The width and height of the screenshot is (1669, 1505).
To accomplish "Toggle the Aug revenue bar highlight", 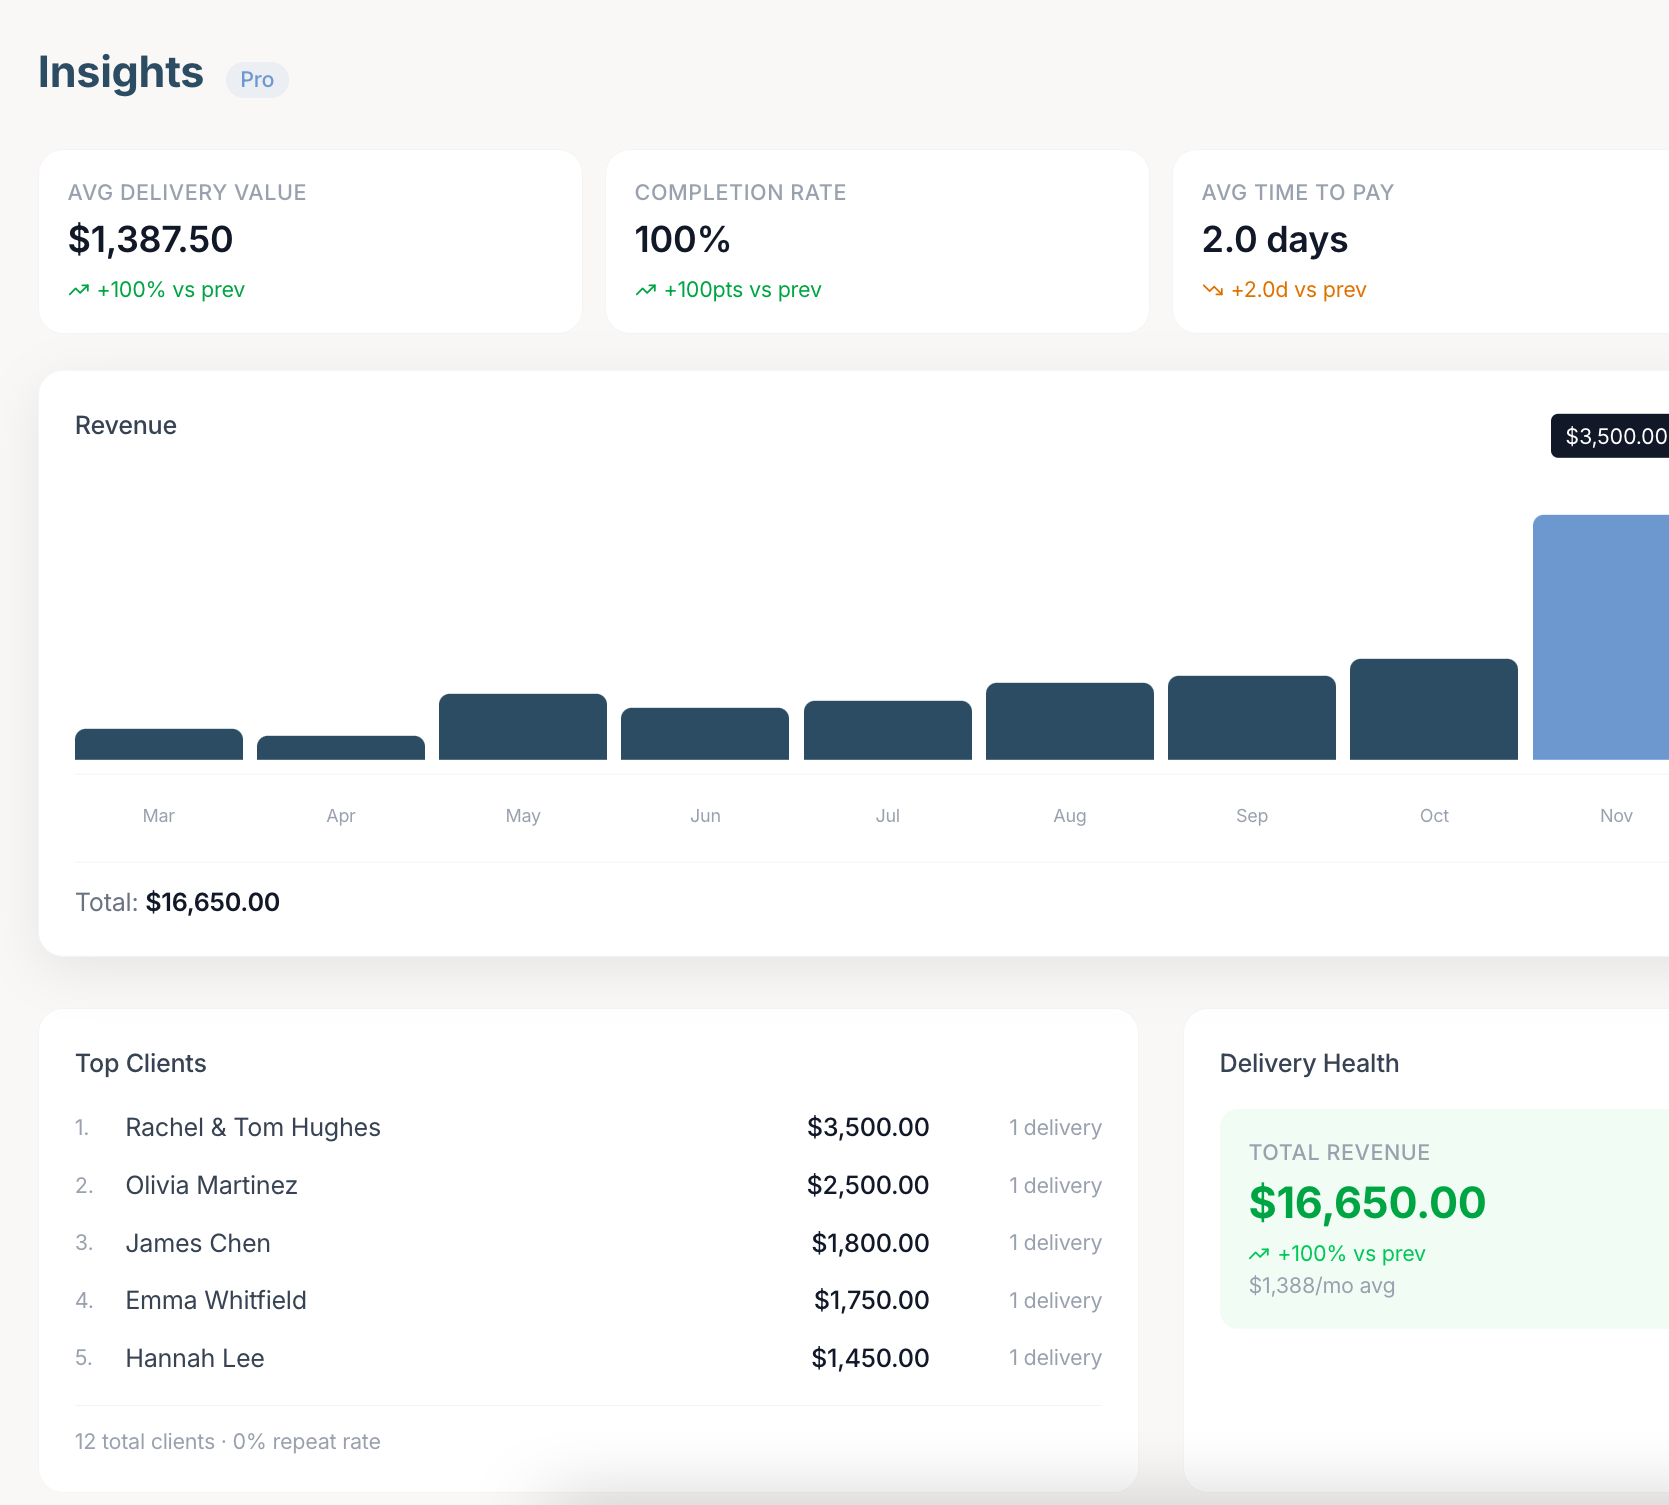I will click(x=1069, y=720).
